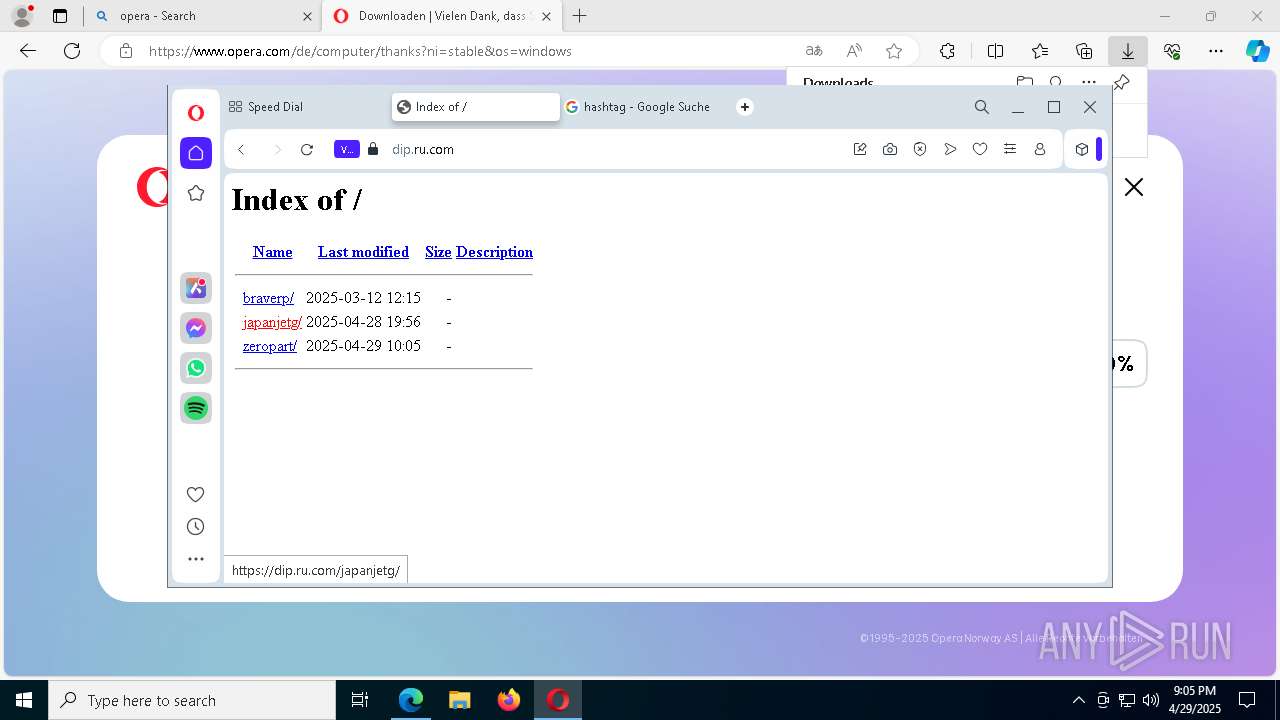Open Edge extensions puzzle icon
1280x720 pixels.
tap(947, 51)
